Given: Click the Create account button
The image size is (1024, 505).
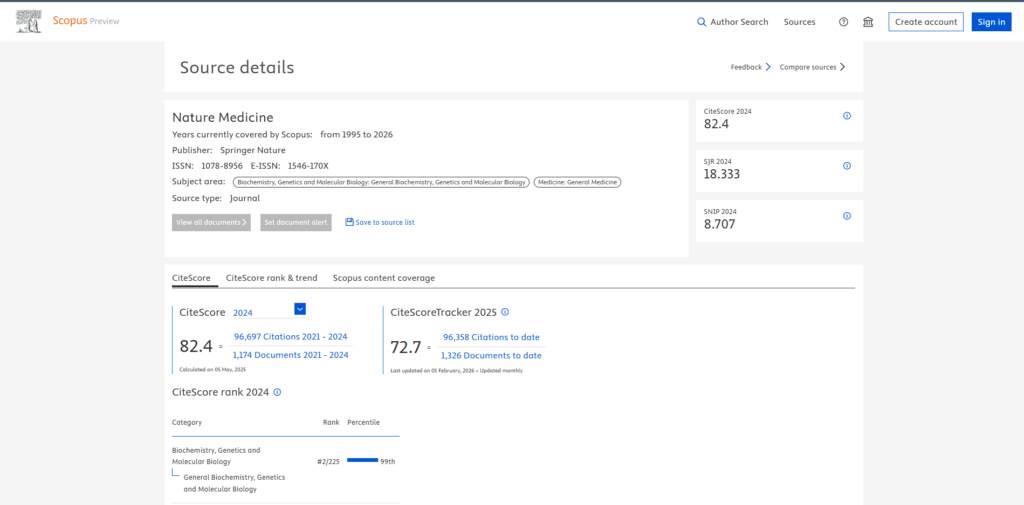Looking at the screenshot, I should (925, 22).
